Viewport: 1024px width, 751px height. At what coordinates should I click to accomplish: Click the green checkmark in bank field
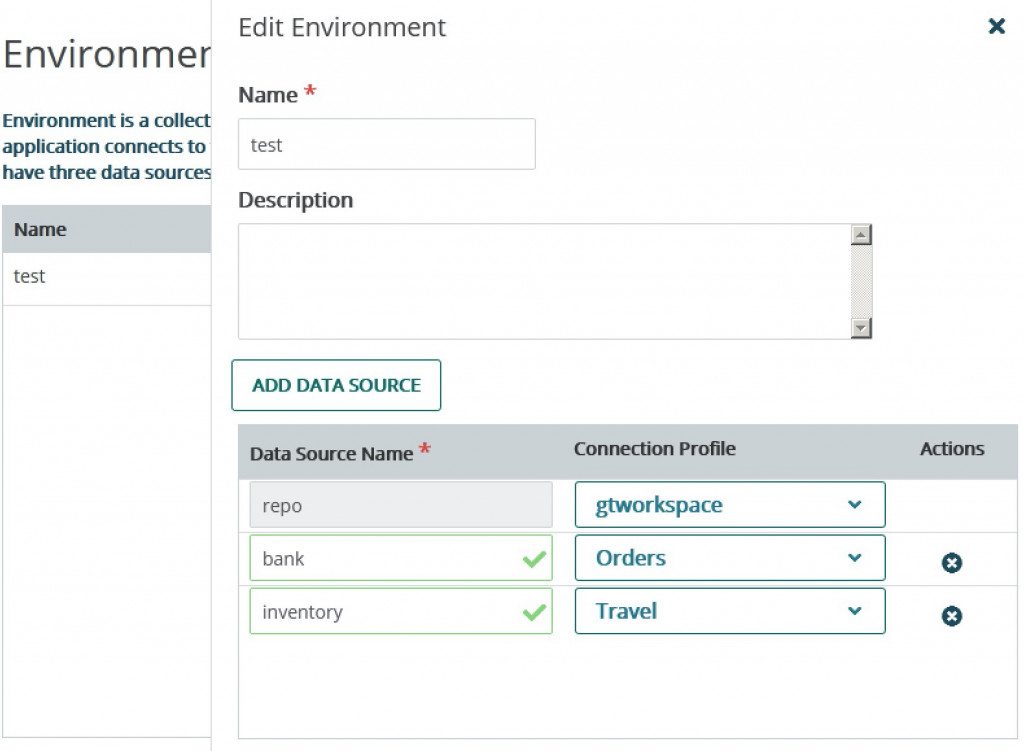pos(534,559)
